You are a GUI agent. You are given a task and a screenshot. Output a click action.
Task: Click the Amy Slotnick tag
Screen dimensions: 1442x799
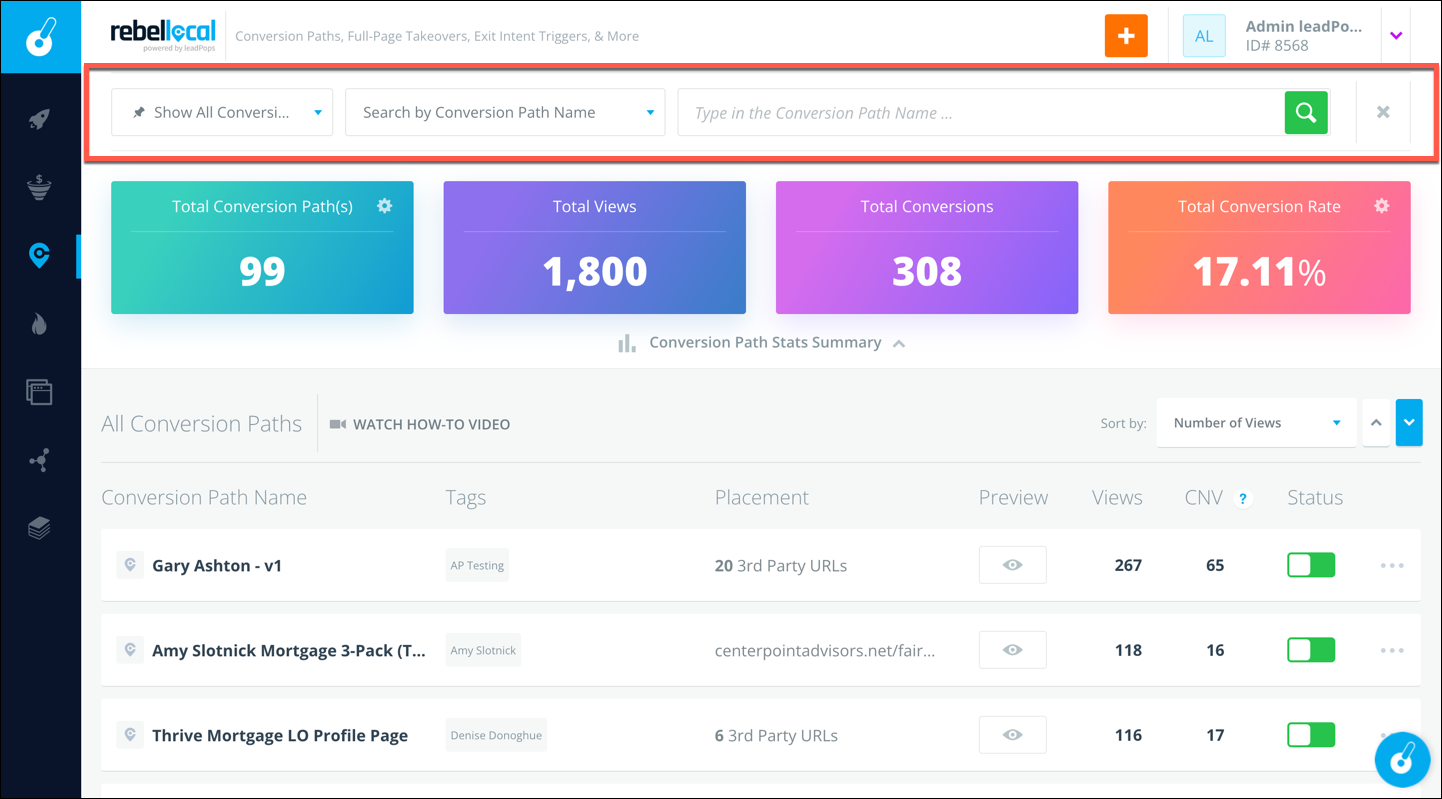[483, 650]
